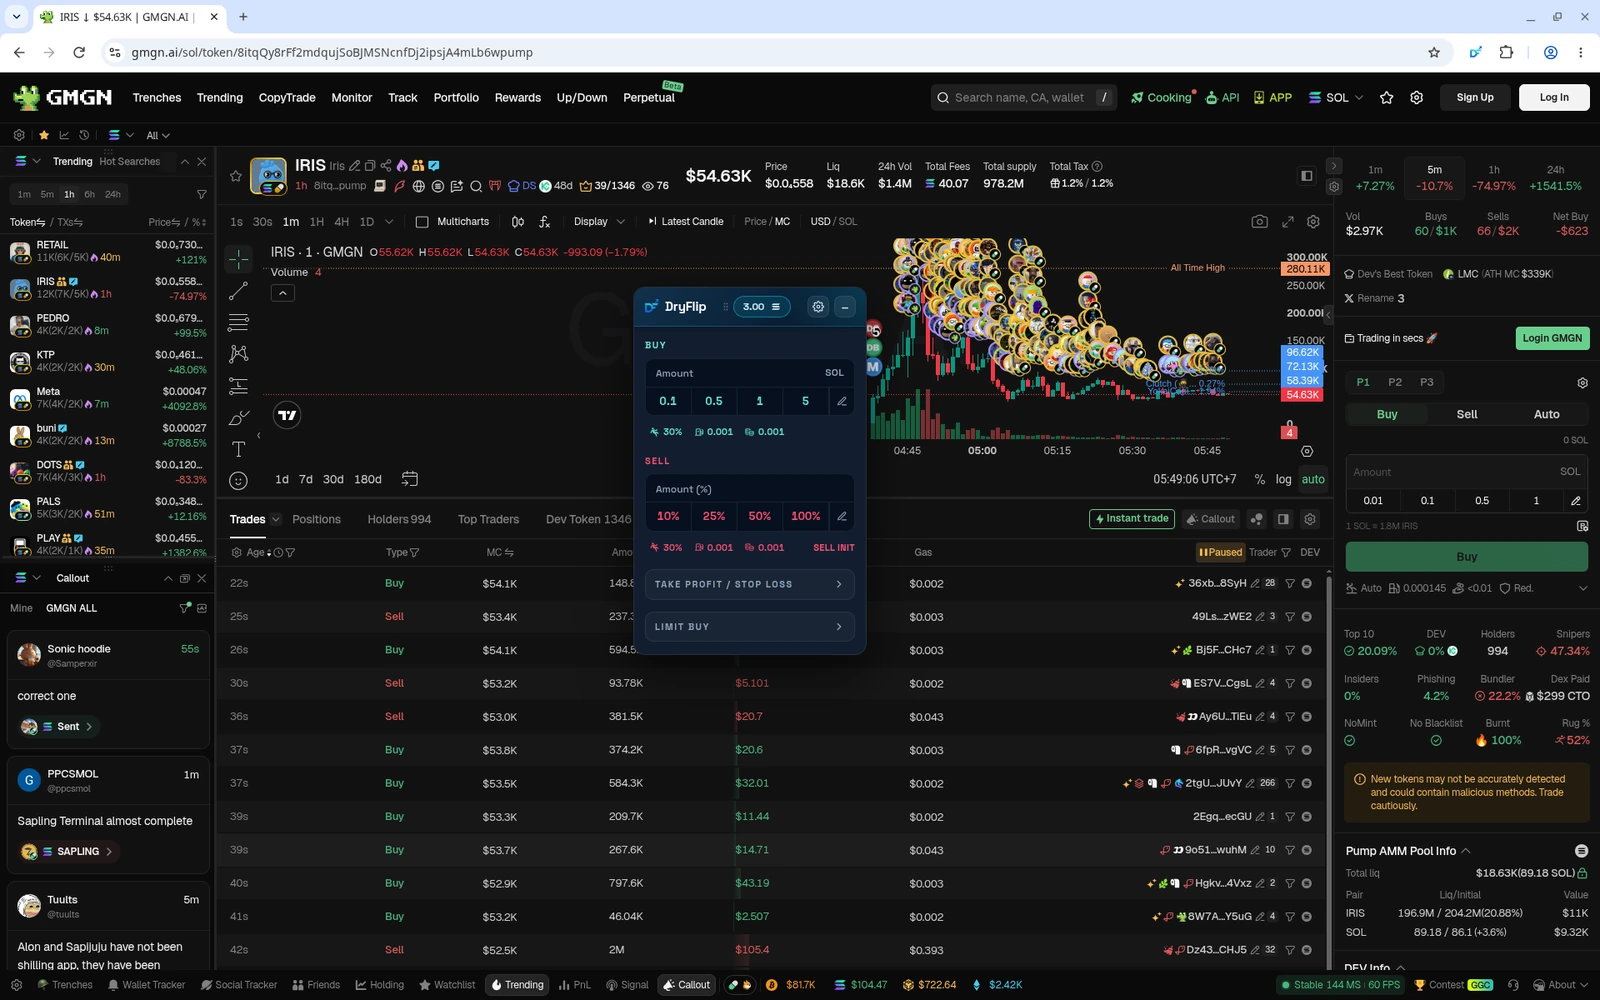Open the RETAIL token in trending list
This screenshot has height=1000, width=1600.
point(108,251)
